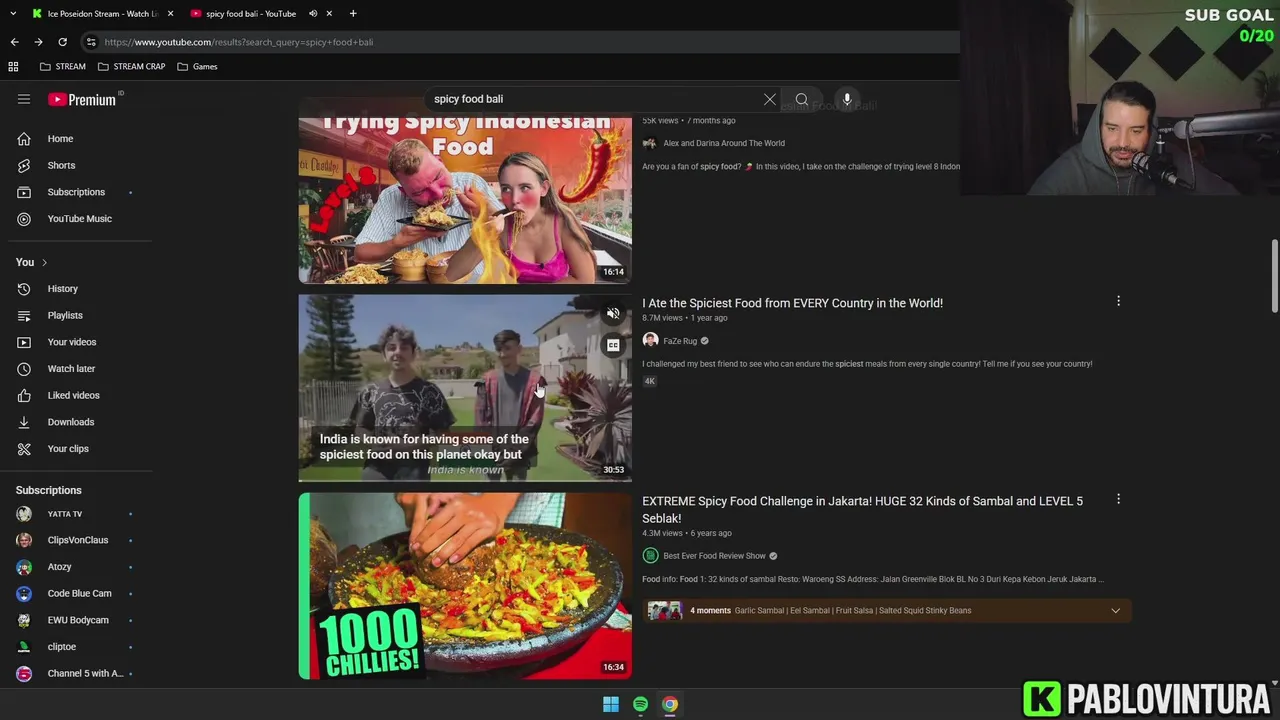1280x720 pixels.
Task: Expand the You section chevron
Action: pyautogui.click(x=44, y=262)
